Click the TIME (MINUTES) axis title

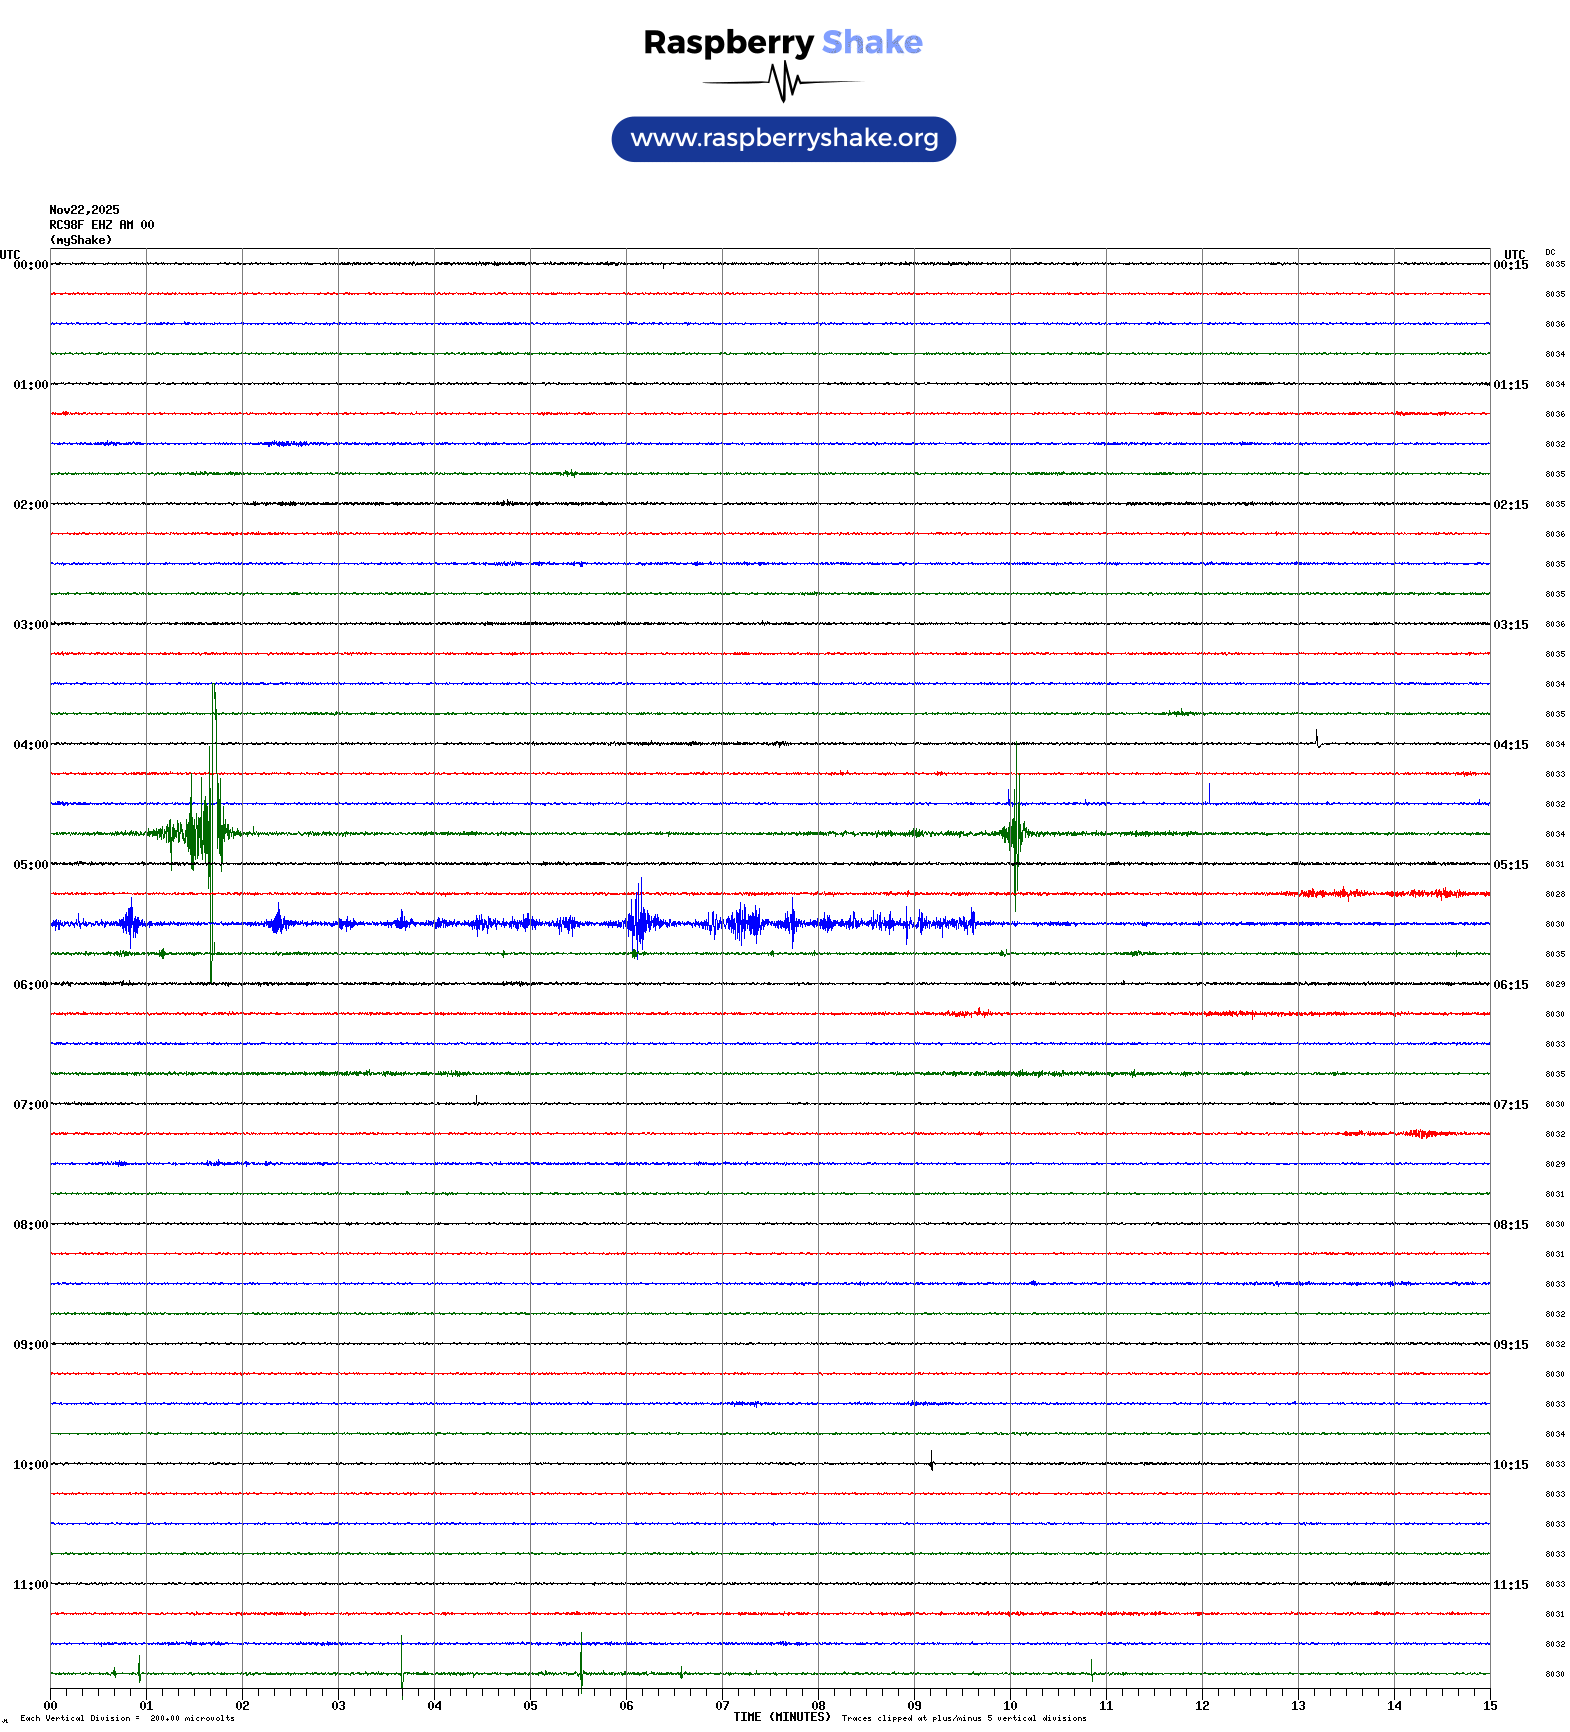781,1717
